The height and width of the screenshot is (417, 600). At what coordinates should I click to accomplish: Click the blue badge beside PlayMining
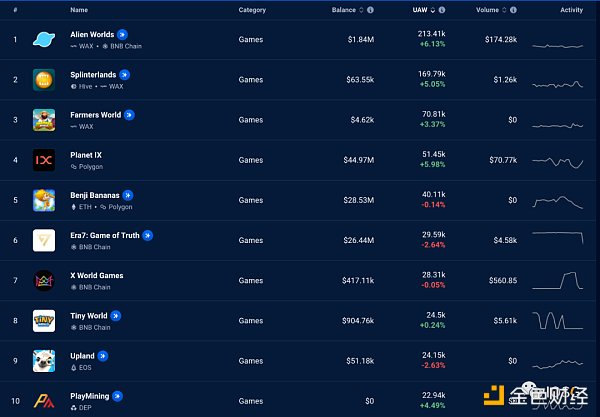tap(117, 396)
